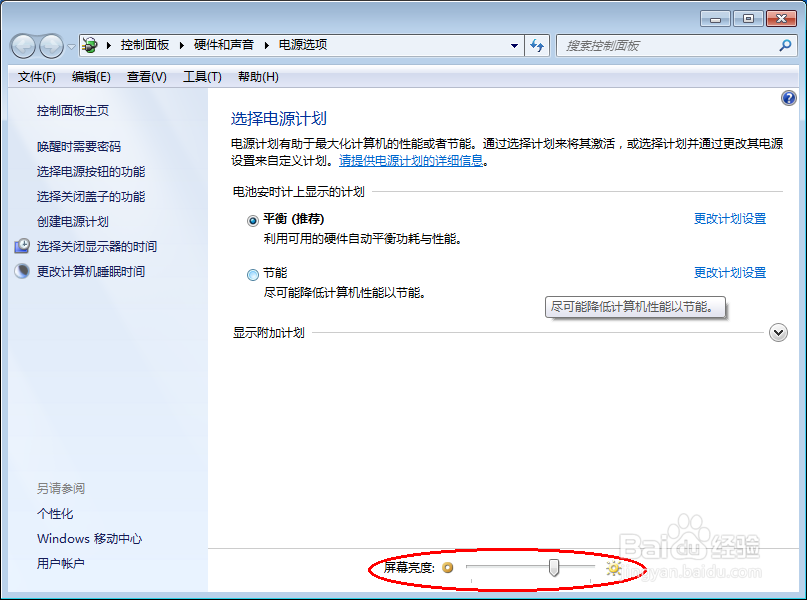
Task: Open 请提供电源计划的详细信息 link
Action: pyautogui.click(x=411, y=161)
